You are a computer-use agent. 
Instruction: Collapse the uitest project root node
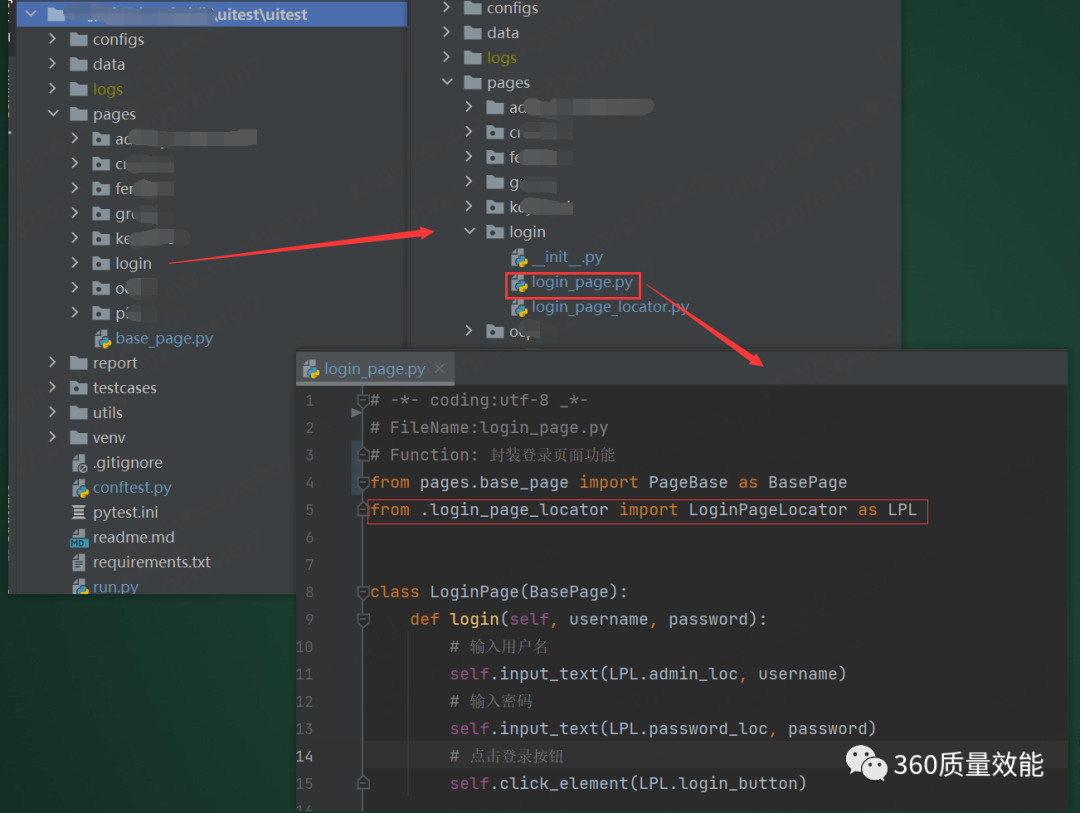point(31,14)
